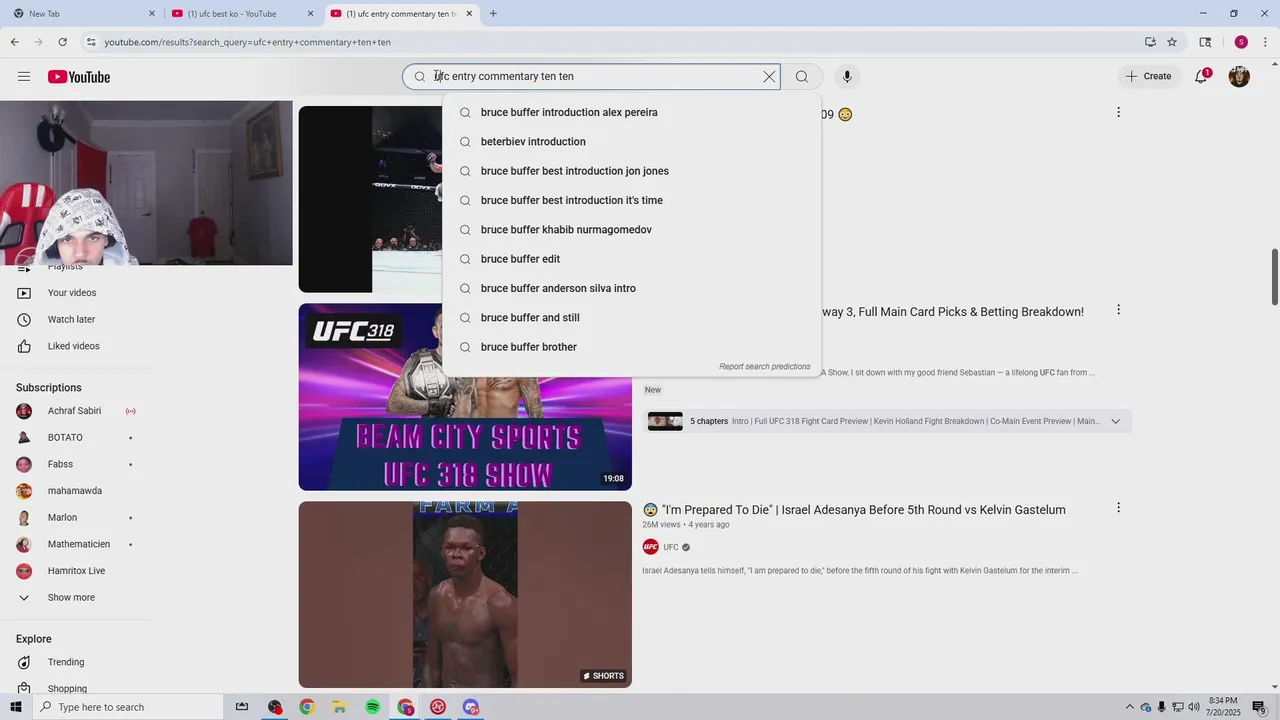The height and width of the screenshot is (720, 1280).
Task: Bookmark this page with star icon
Action: (1172, 42)
